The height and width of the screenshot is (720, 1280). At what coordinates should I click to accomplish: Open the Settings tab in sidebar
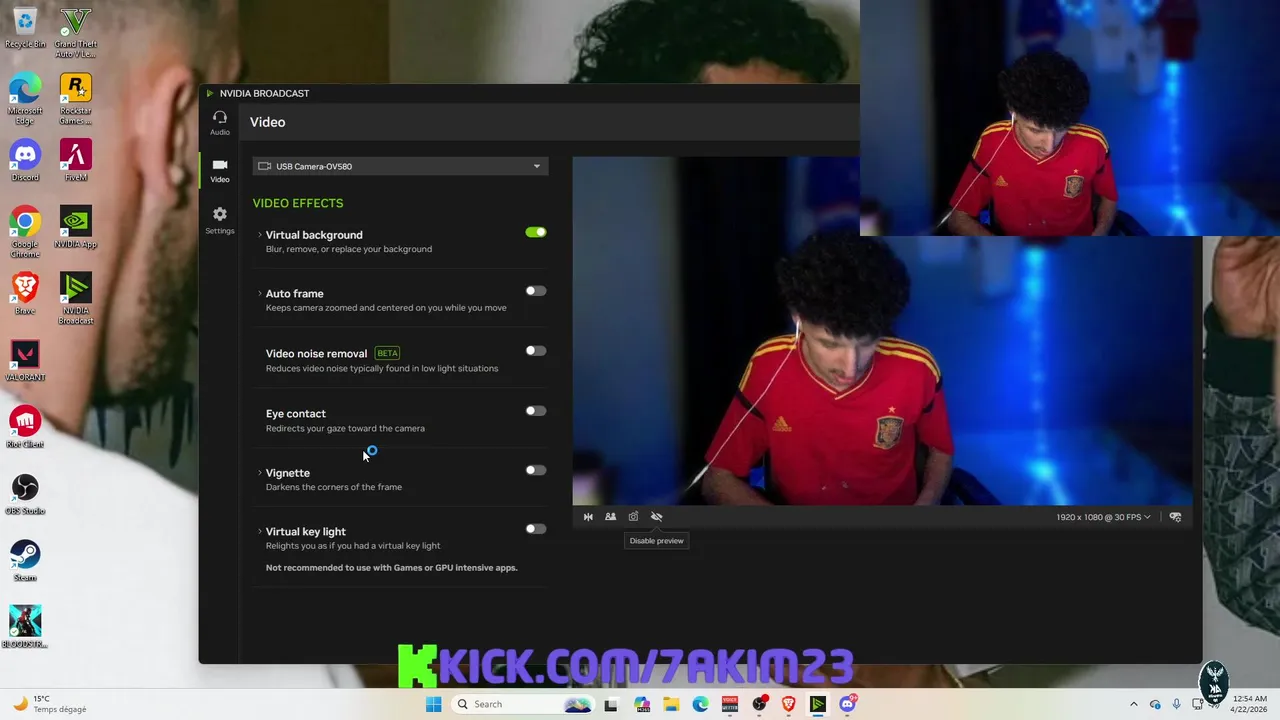point(220,221)
